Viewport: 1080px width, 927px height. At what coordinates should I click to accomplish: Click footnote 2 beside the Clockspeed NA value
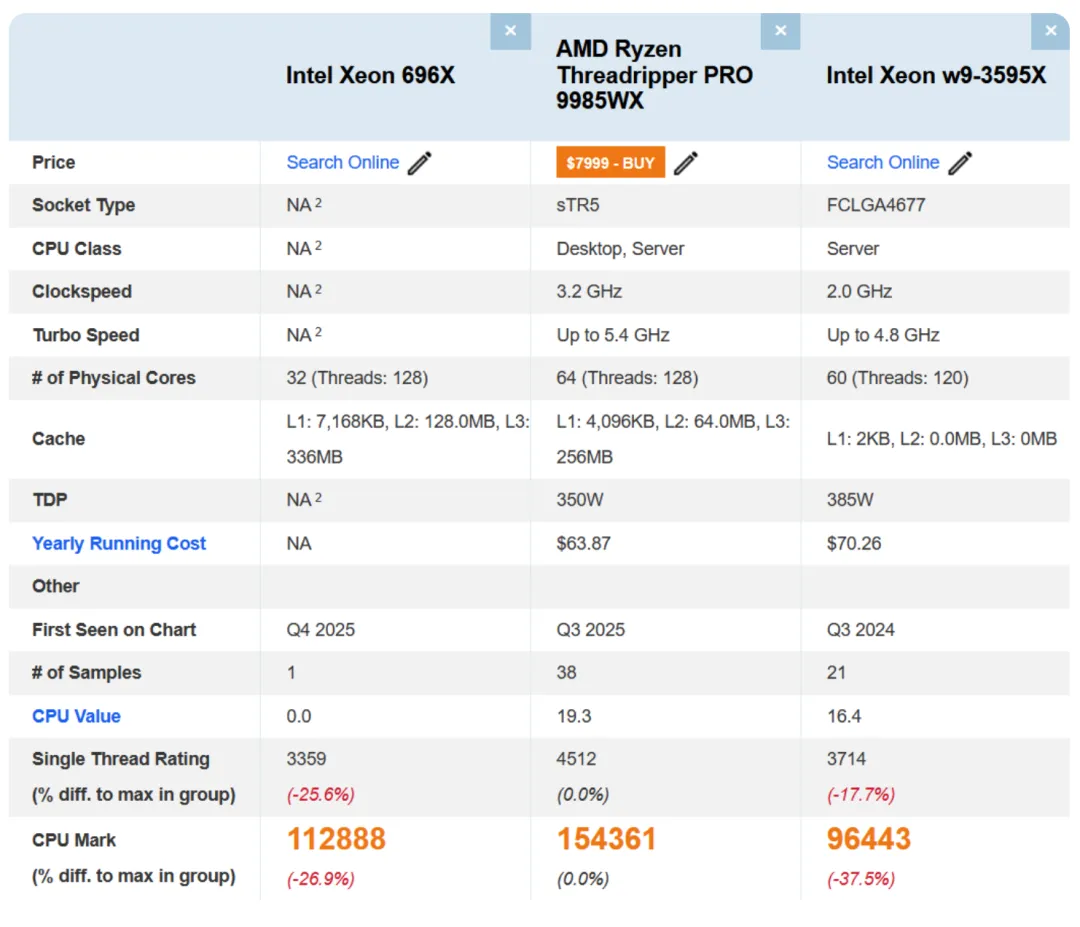point(317,287)
